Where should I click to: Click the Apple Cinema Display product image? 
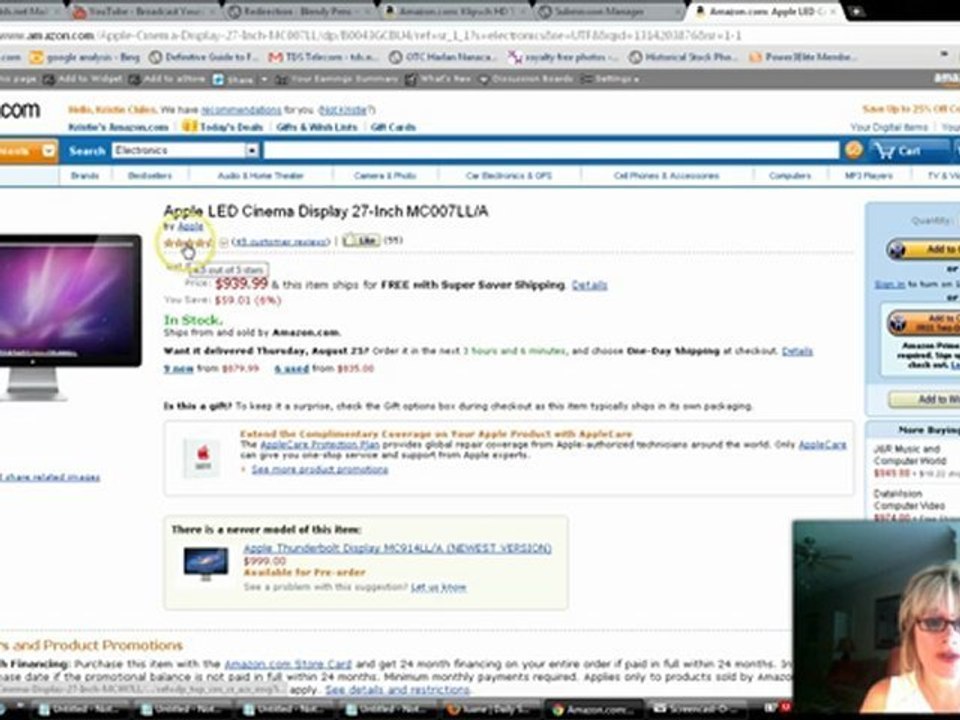(x=69, y=317)
